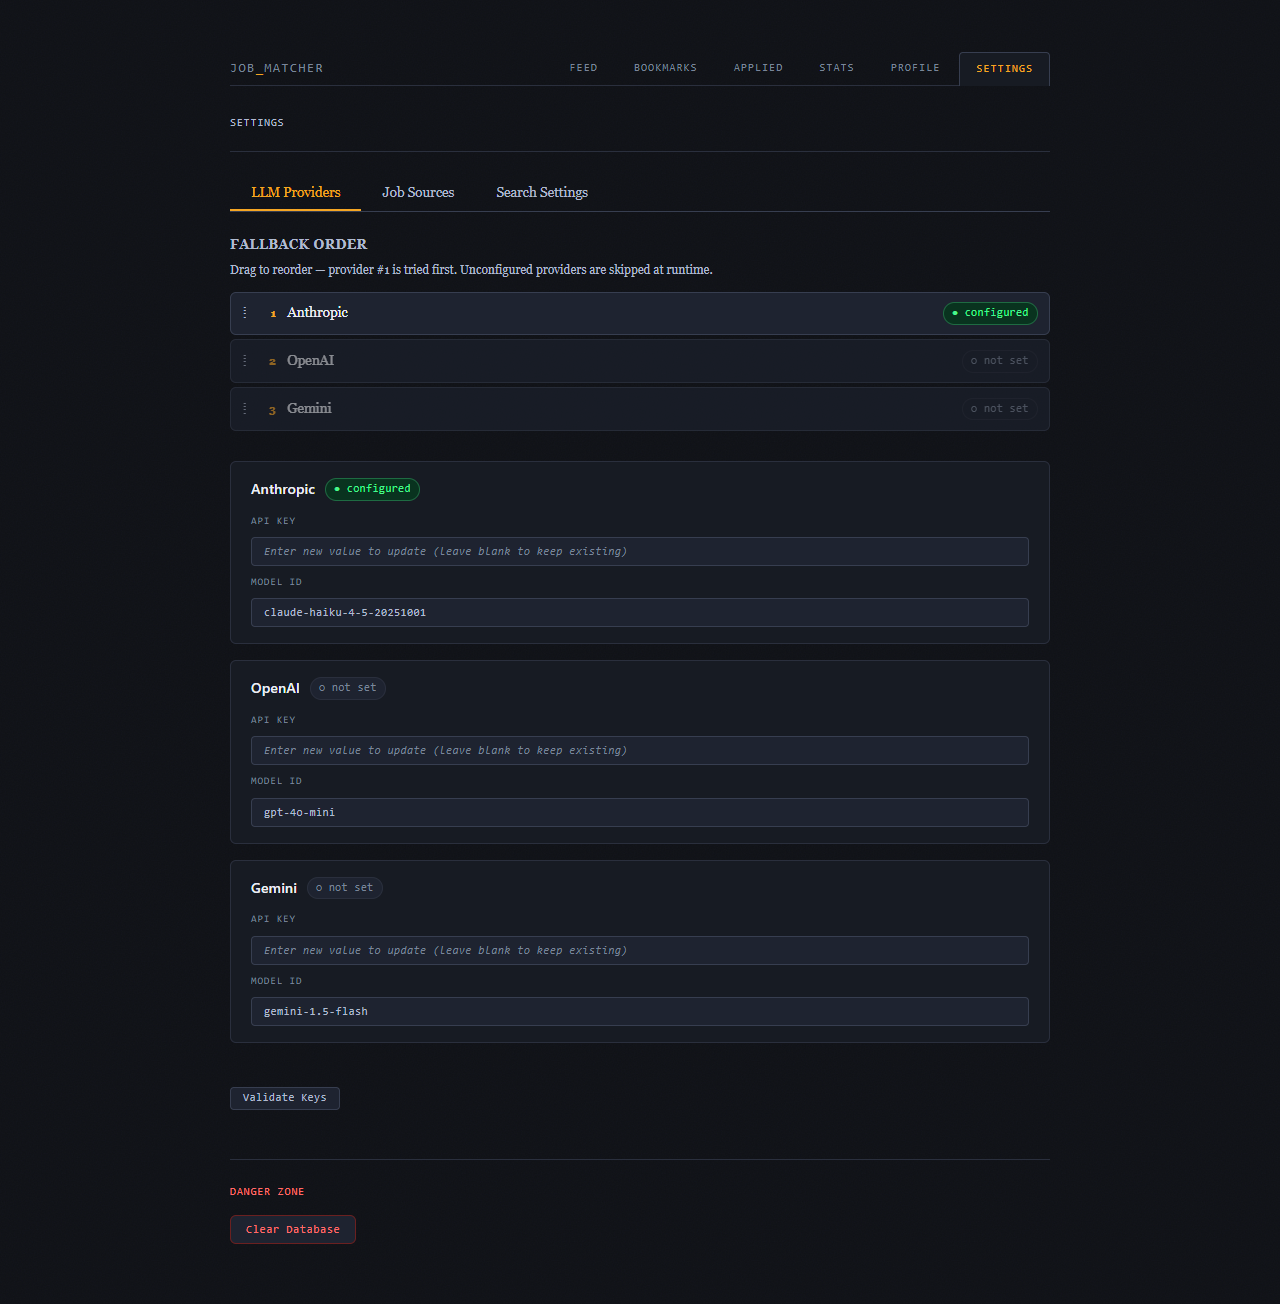Image resolution: width=1280 pixels, height=1304 pixels.
Task: Click the 'not set' status badge on Gemini row
Action: (x=998, y=408)
